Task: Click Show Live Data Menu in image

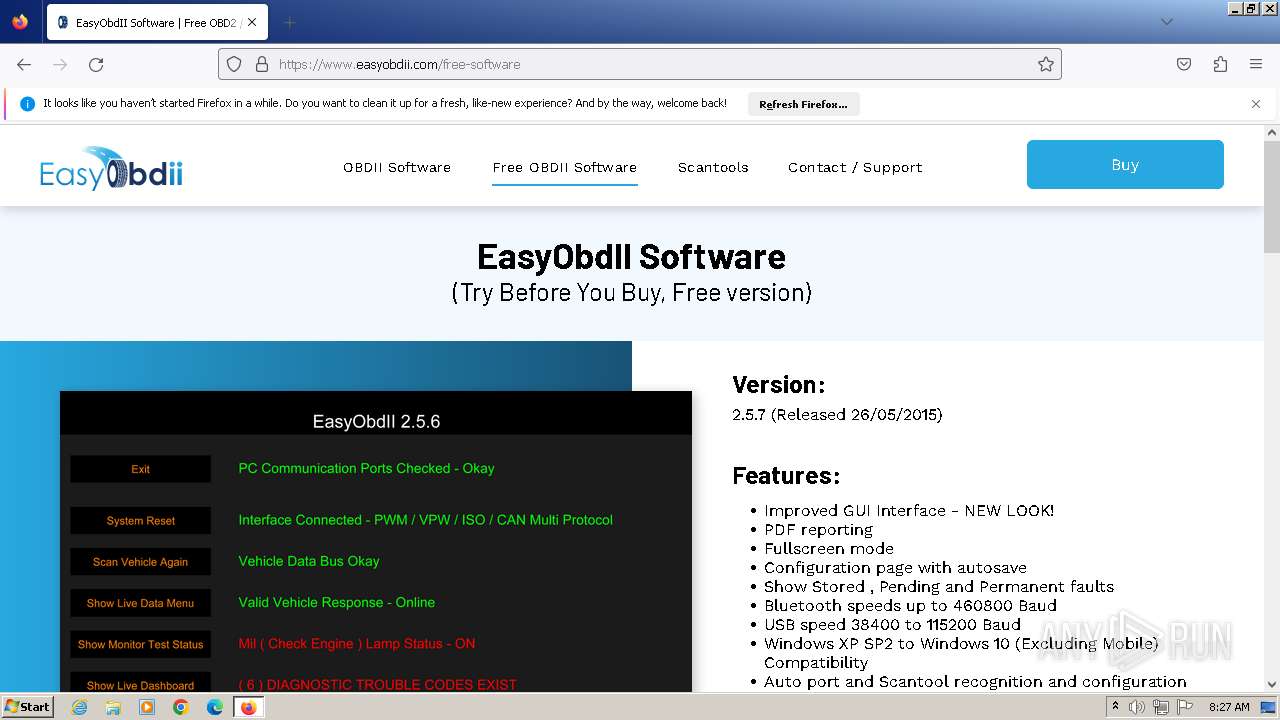Action: pyautogui.click(x=140, y=603)
